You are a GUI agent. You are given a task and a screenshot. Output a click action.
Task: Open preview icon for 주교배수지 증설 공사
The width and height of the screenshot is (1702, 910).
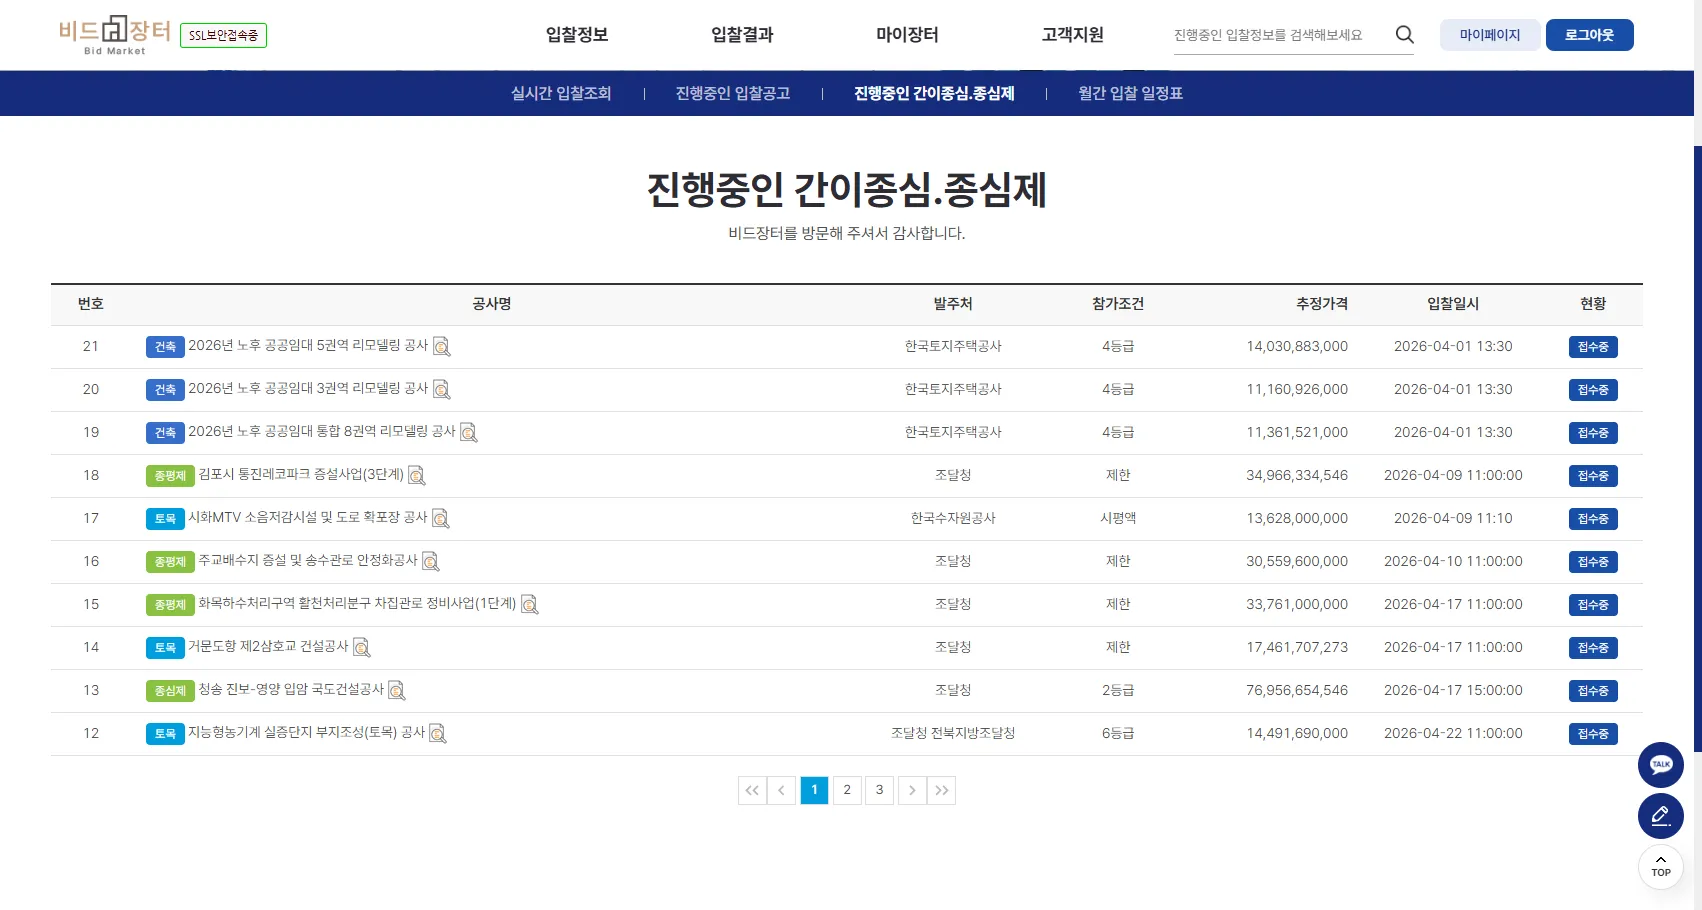[431, 562]
